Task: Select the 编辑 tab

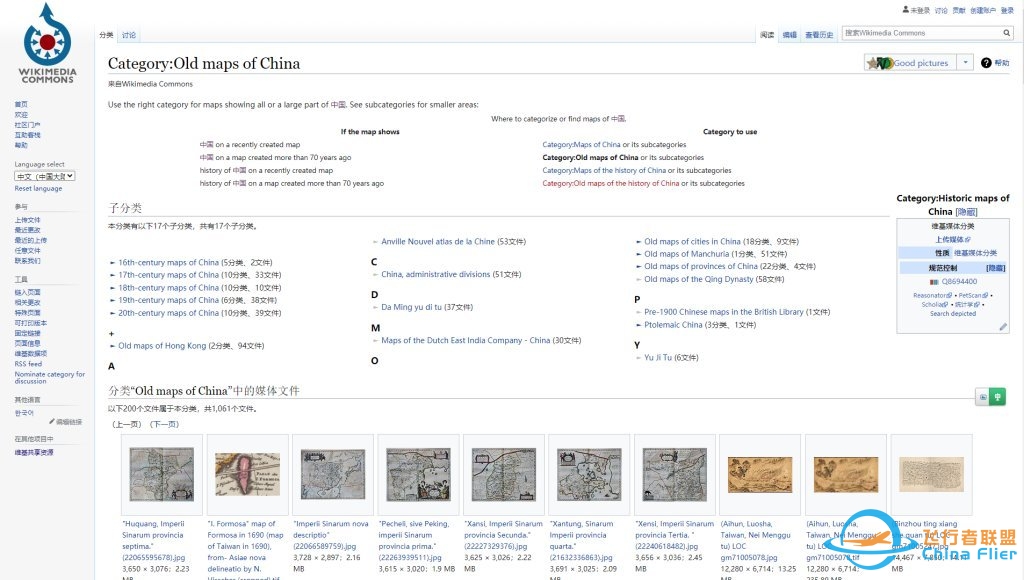Action: [x=790, y=35]
